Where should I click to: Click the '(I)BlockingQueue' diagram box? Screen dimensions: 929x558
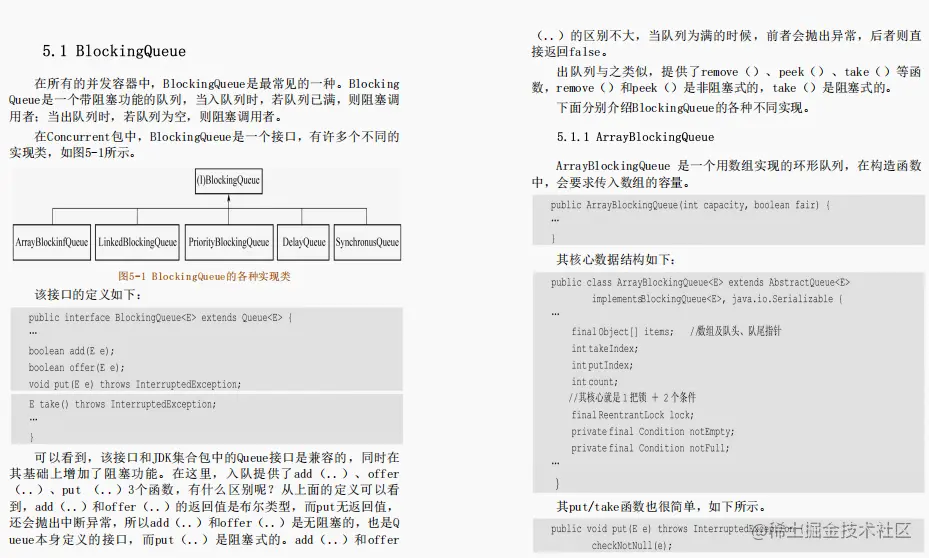click(x=229, y=181)
